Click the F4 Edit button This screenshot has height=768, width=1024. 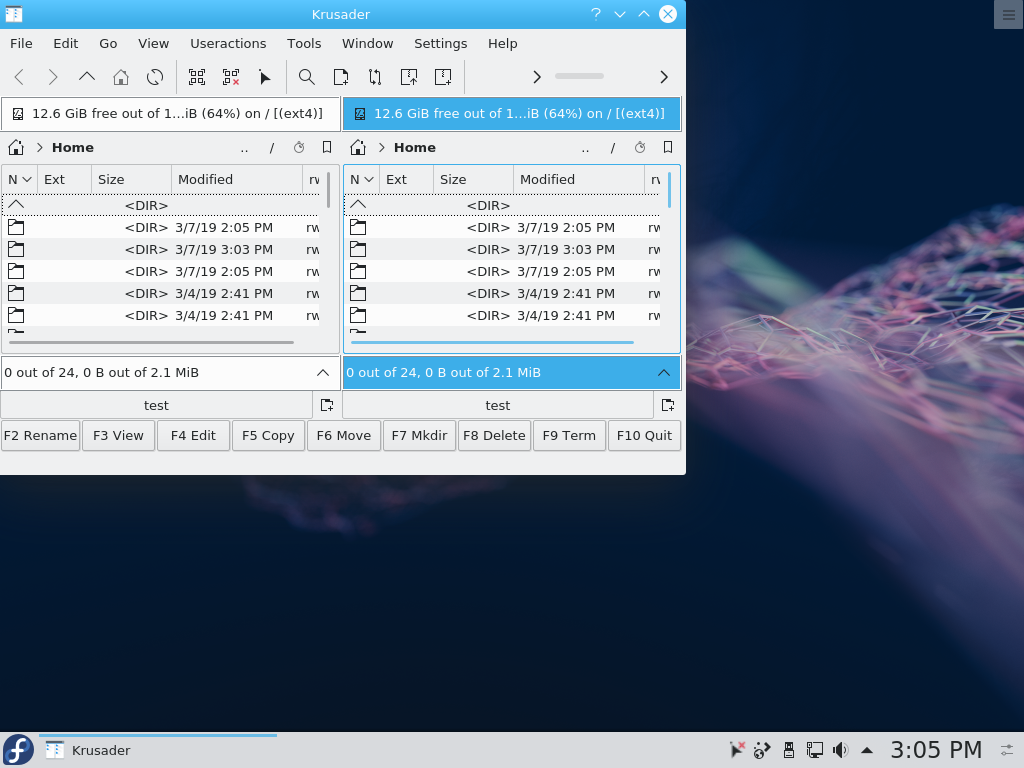tap(193, 436)
